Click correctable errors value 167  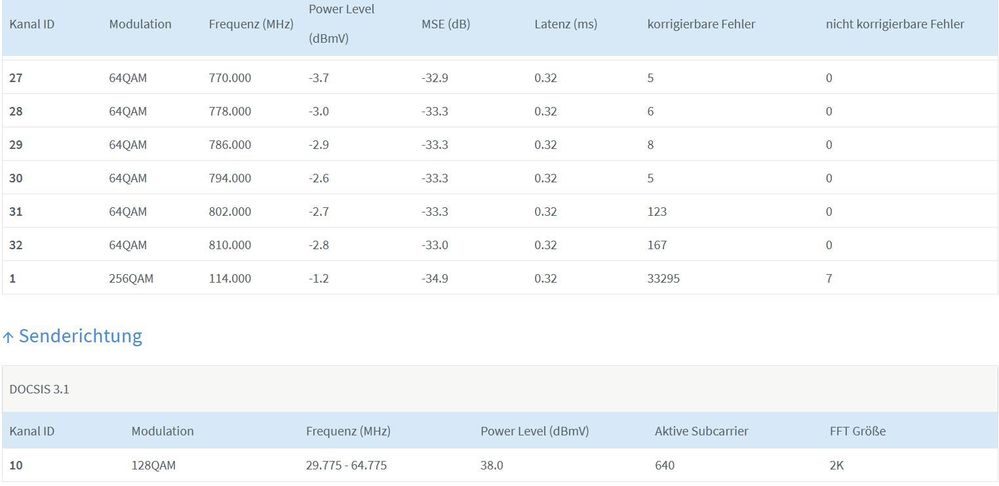657,245
